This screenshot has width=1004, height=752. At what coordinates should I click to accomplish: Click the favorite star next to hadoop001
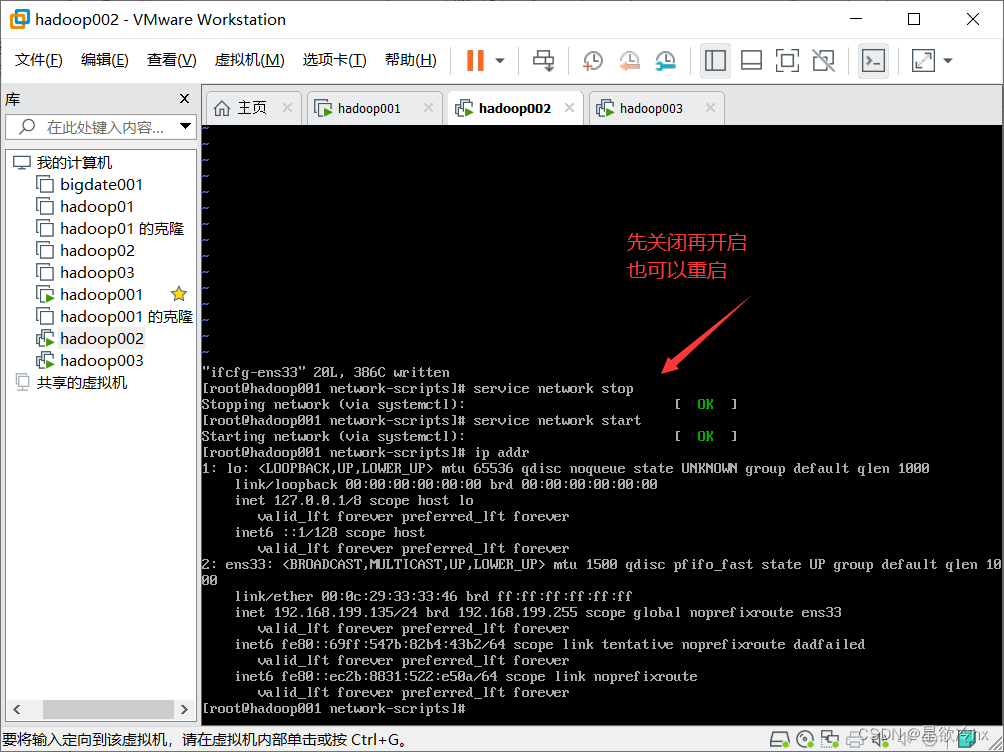click(x=179, y=294)
